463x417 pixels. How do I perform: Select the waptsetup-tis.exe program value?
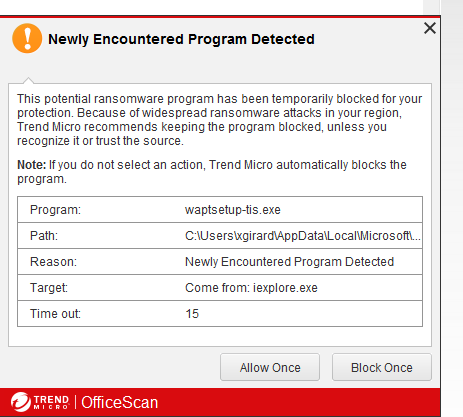click(x=233, y=210)
